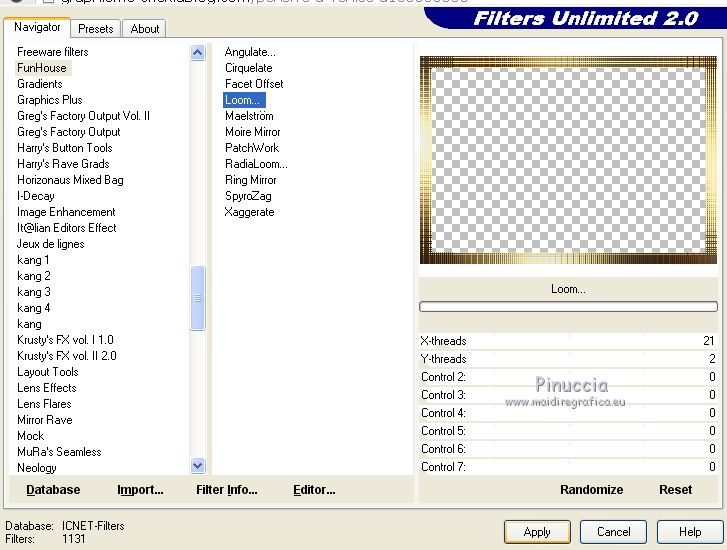Choose the Angulate... filter

point(250,52)
